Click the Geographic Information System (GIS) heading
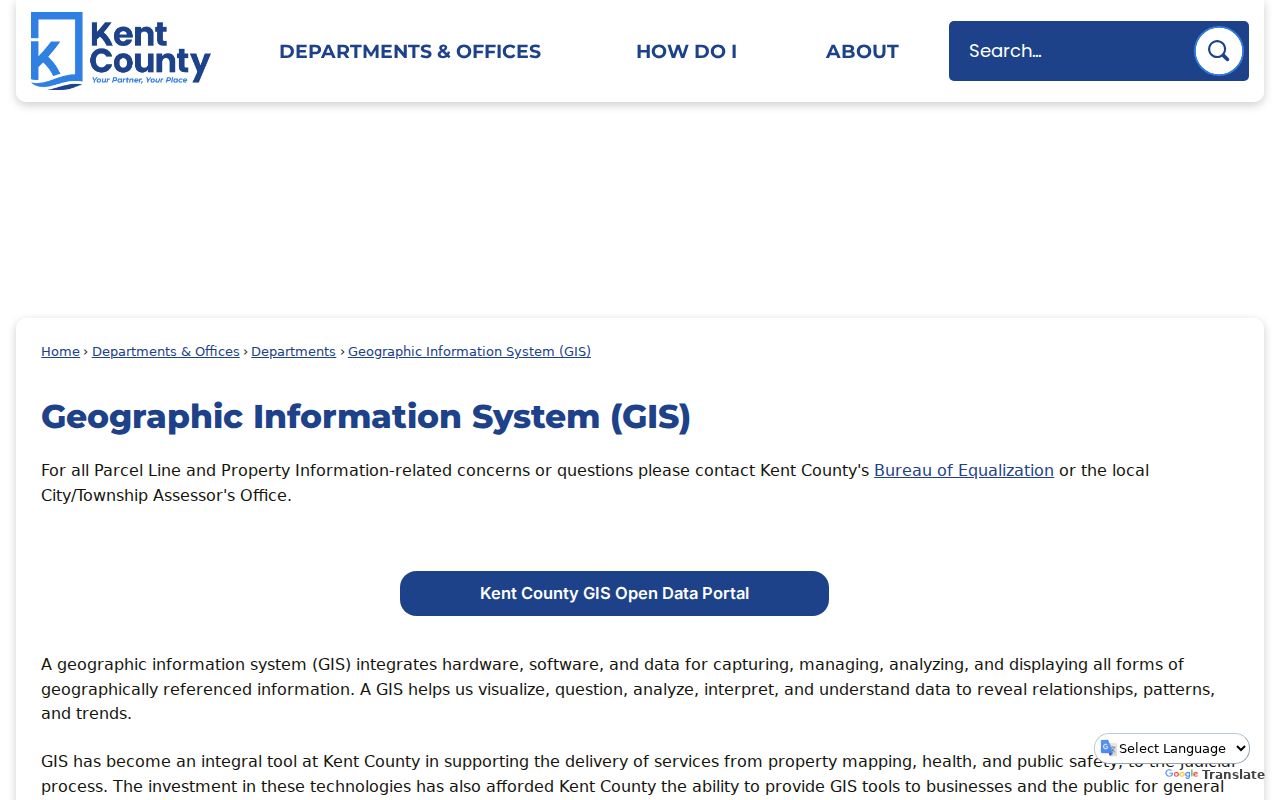This screenshot has width=1280, height=800. click(366, 416)
